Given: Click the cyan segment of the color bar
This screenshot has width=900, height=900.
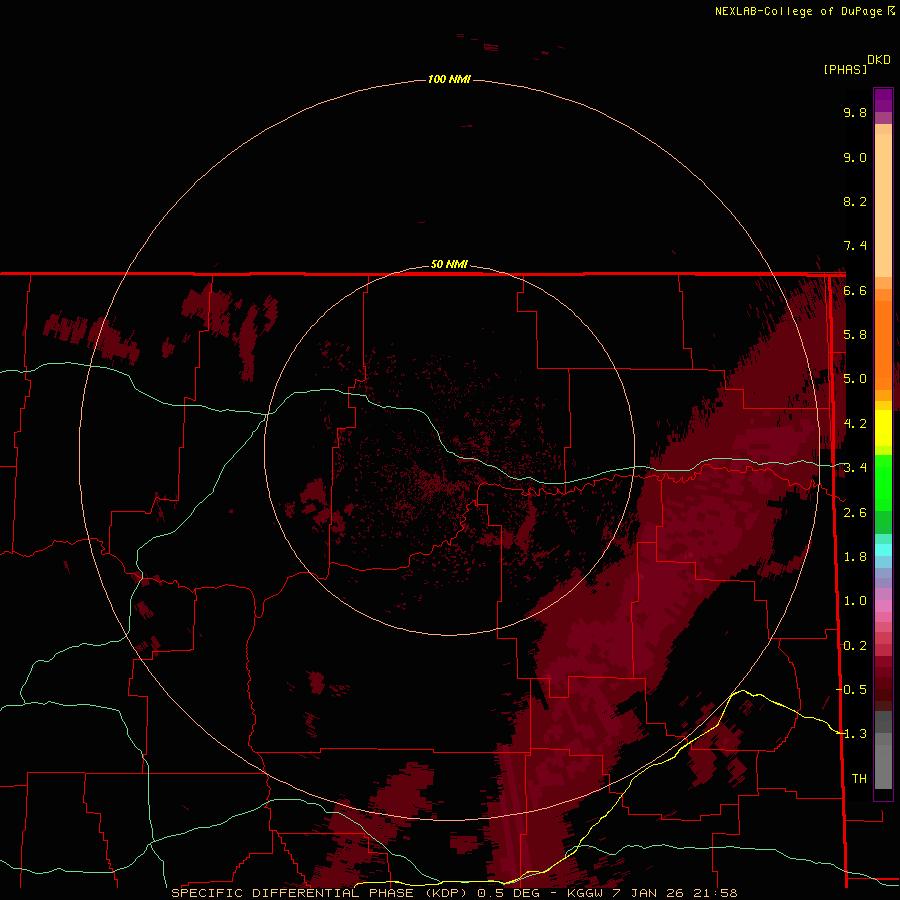Looking at the screenshot, I should [883, 550].
